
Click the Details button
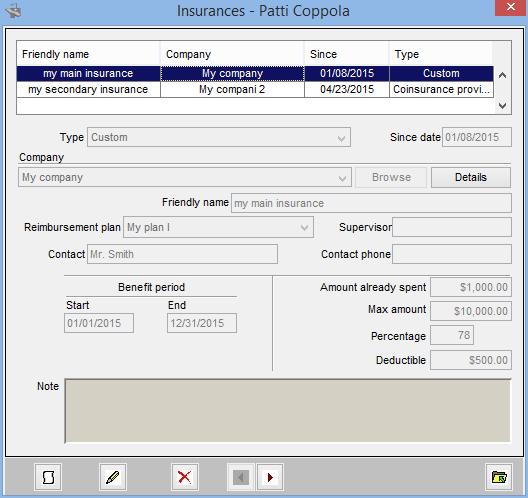(471, 177)
